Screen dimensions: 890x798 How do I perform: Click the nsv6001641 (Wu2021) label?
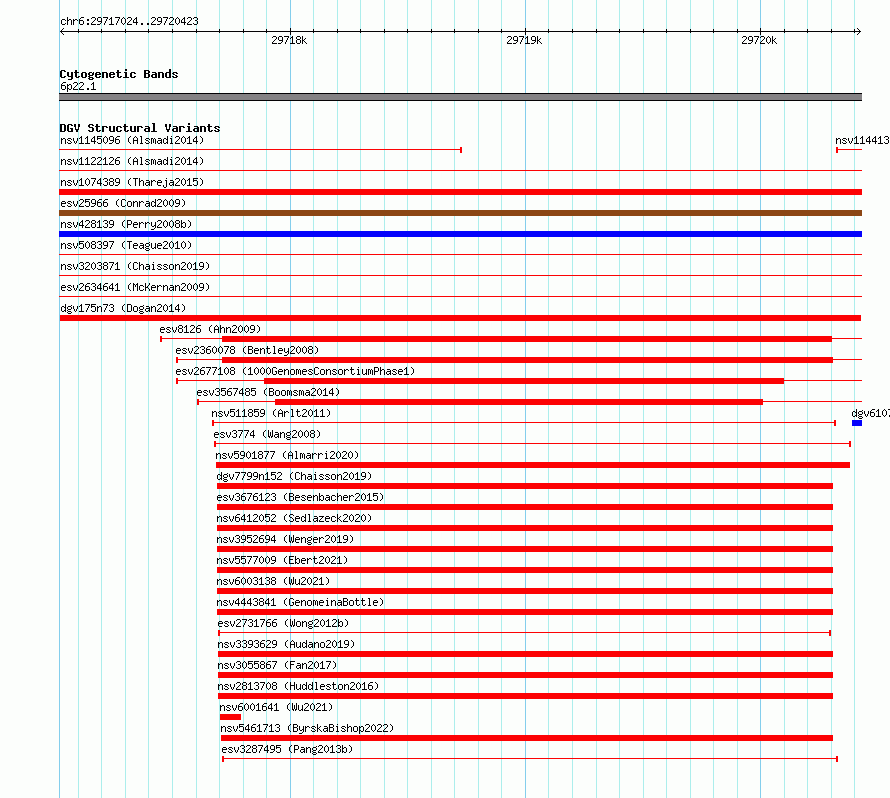[x=276, y=707]
